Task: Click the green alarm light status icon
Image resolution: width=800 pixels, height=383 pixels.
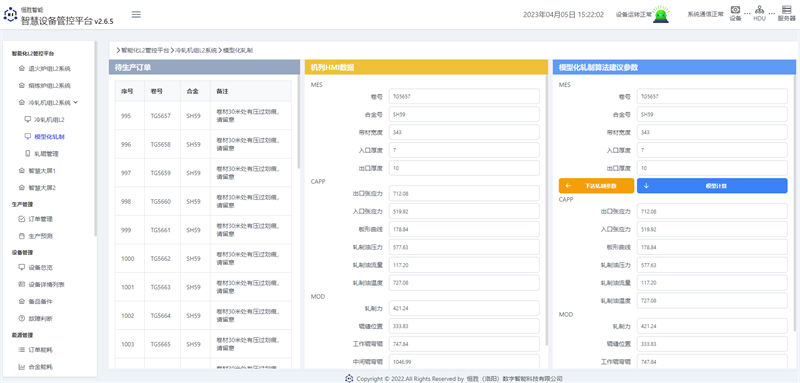Action: [661, 15]
